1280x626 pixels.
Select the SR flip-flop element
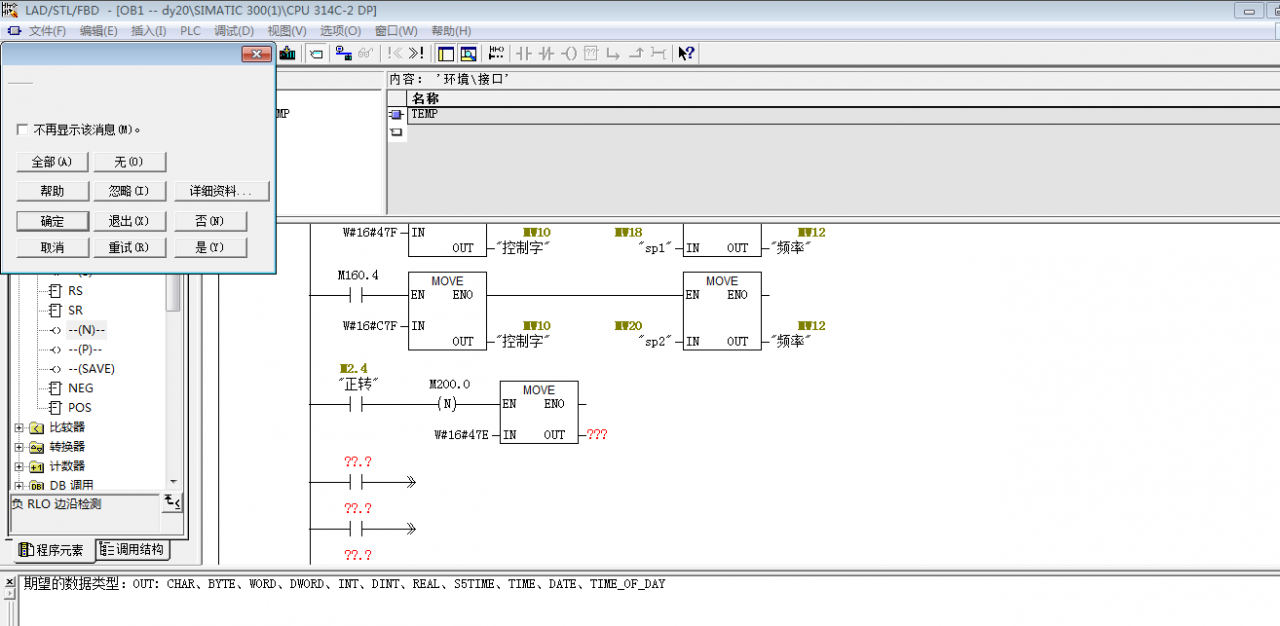(75, 310)
